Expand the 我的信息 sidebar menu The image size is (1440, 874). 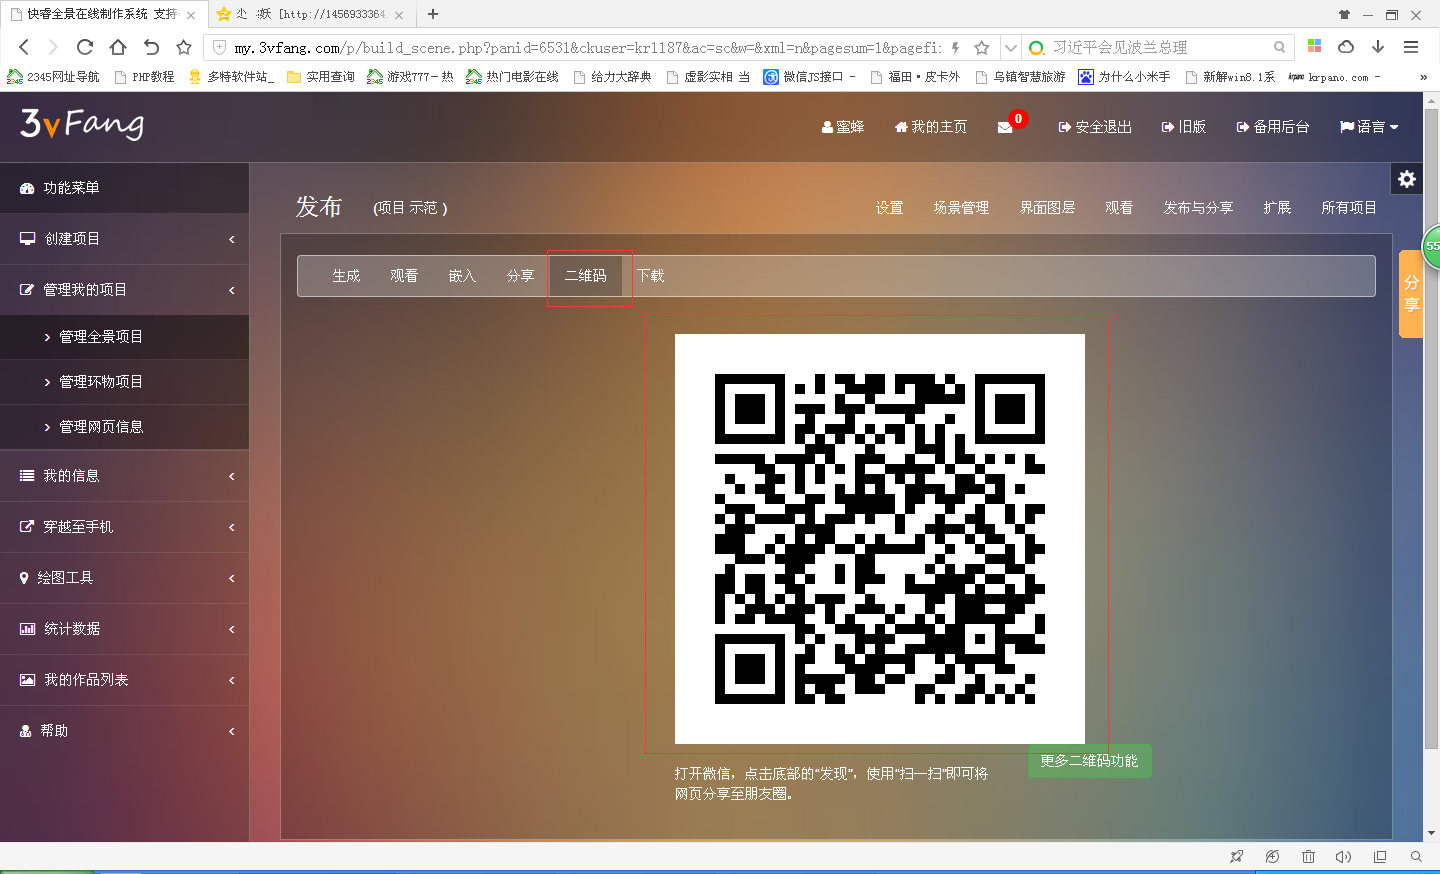(x=124, y=476)
